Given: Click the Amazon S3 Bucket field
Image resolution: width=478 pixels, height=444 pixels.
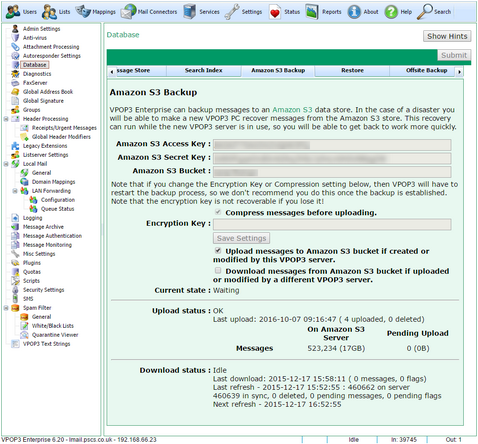Looking at the screenshot, I should tap(332, 172).
